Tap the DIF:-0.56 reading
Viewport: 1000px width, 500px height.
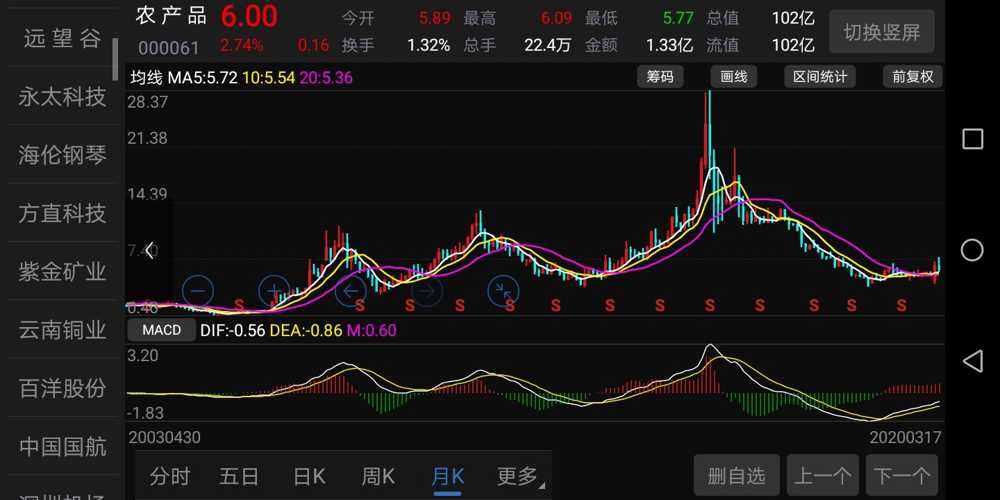click(x=233, y=330)
